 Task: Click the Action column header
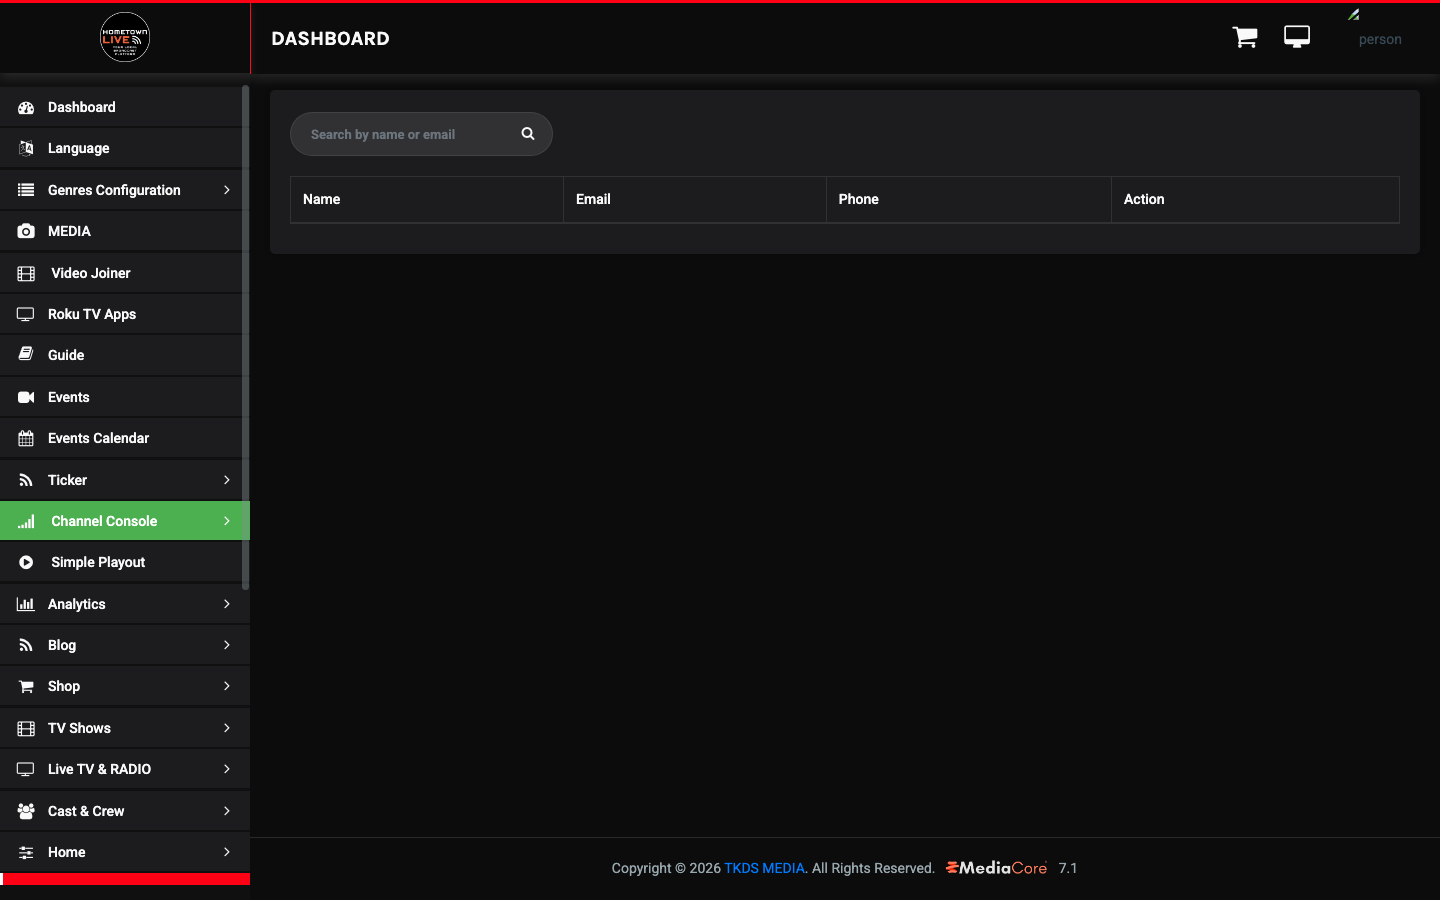click(x=1255, y=200)
